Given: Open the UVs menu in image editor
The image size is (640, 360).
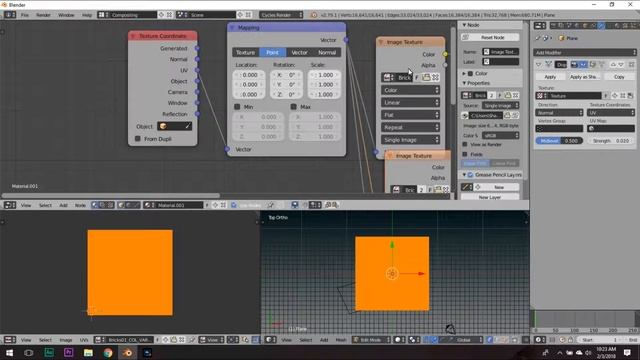Looking at the screenshot, I should click(x=84, y=340).
